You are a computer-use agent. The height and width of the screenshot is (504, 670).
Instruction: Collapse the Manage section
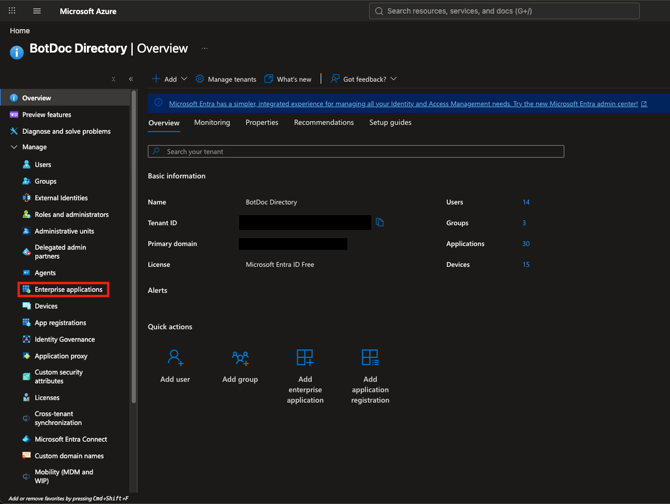pos(14,147)
